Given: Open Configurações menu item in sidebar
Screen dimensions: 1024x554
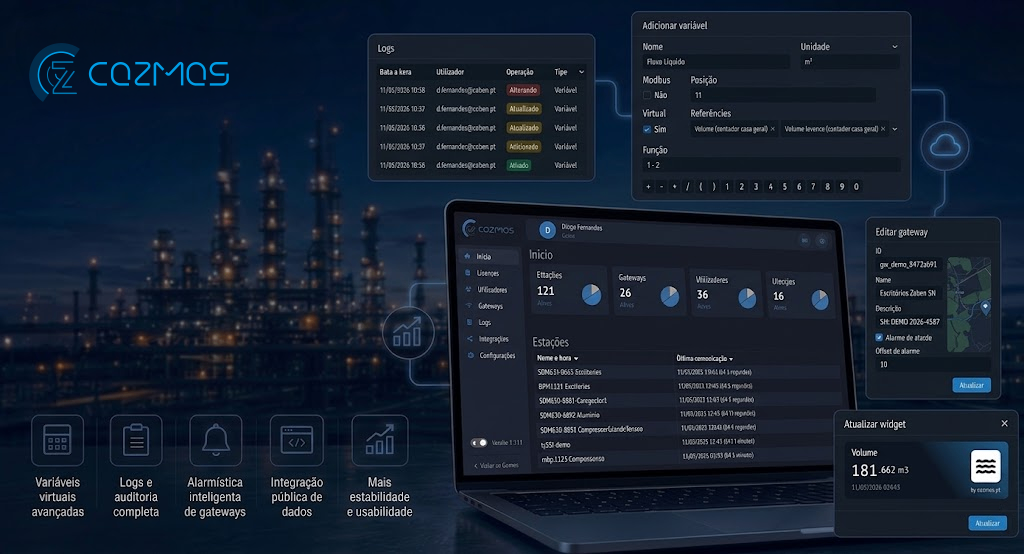Looking at the screenshot, I should pos(498,355).
